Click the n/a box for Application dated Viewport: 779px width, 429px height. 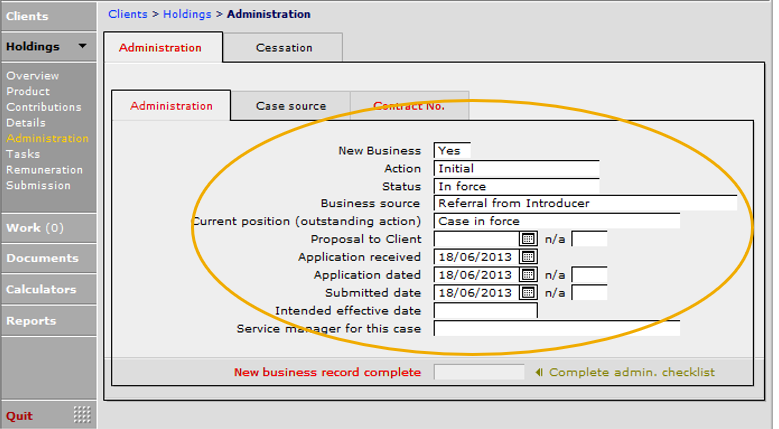[589, 275]
